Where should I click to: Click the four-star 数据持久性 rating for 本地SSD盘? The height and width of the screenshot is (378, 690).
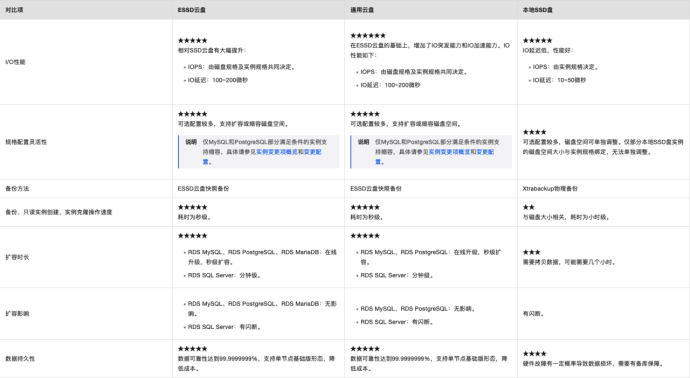pos(534,354)
